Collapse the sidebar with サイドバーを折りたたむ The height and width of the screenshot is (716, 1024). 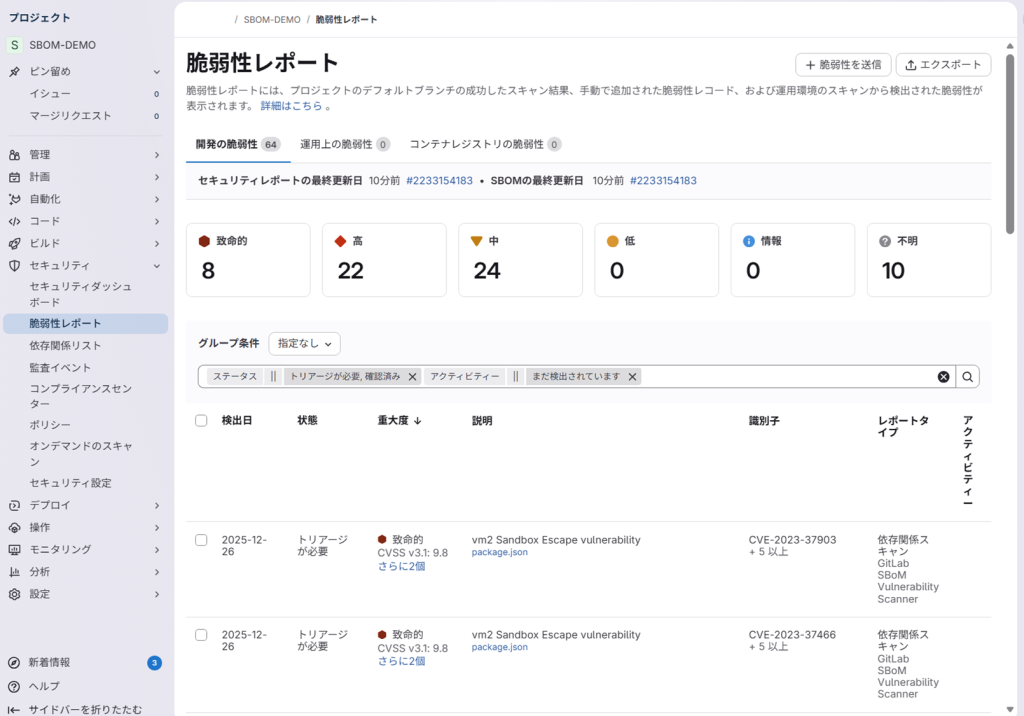coord(14,709)
